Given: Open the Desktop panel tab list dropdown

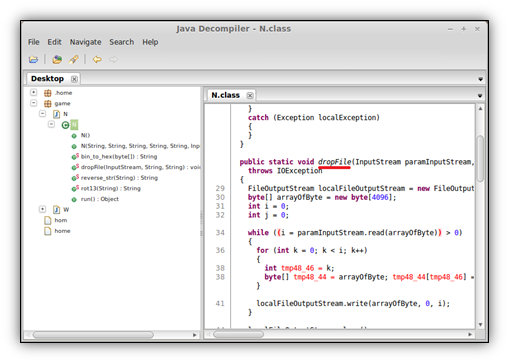Looking at the screenshot, I should 480,79.
